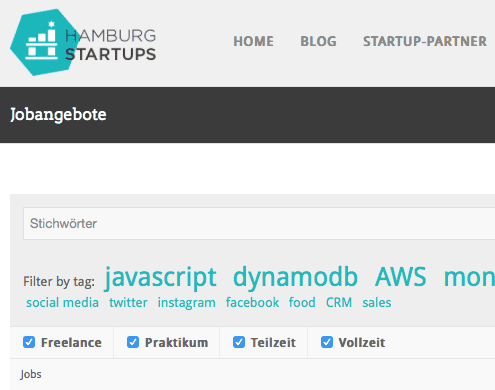This screenshot has height=390, width=495.
Task: Click the Stichwörter keyword search field
Action: (259, 223)
